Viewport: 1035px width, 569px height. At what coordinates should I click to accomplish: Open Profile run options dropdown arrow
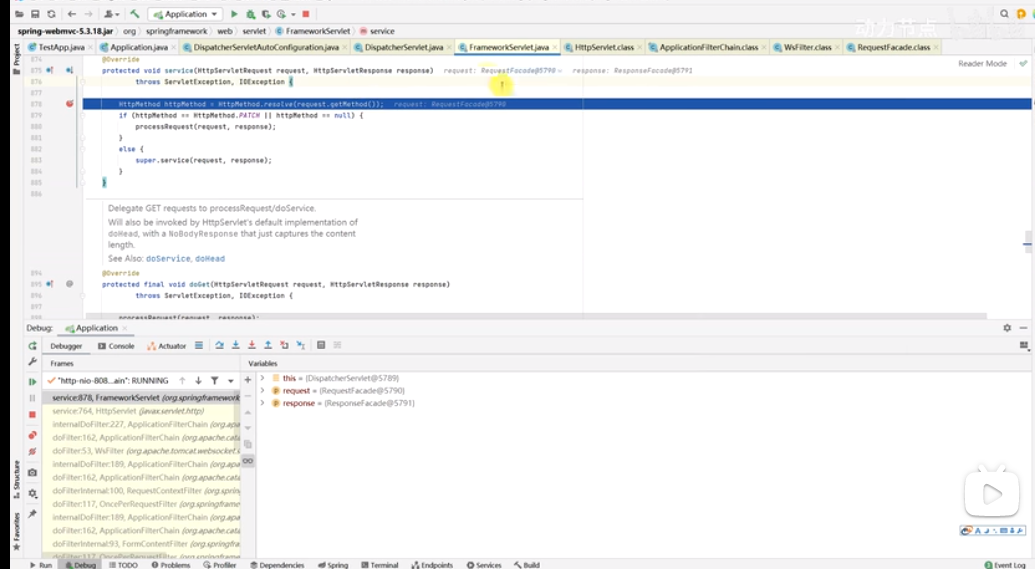point(293,14)
